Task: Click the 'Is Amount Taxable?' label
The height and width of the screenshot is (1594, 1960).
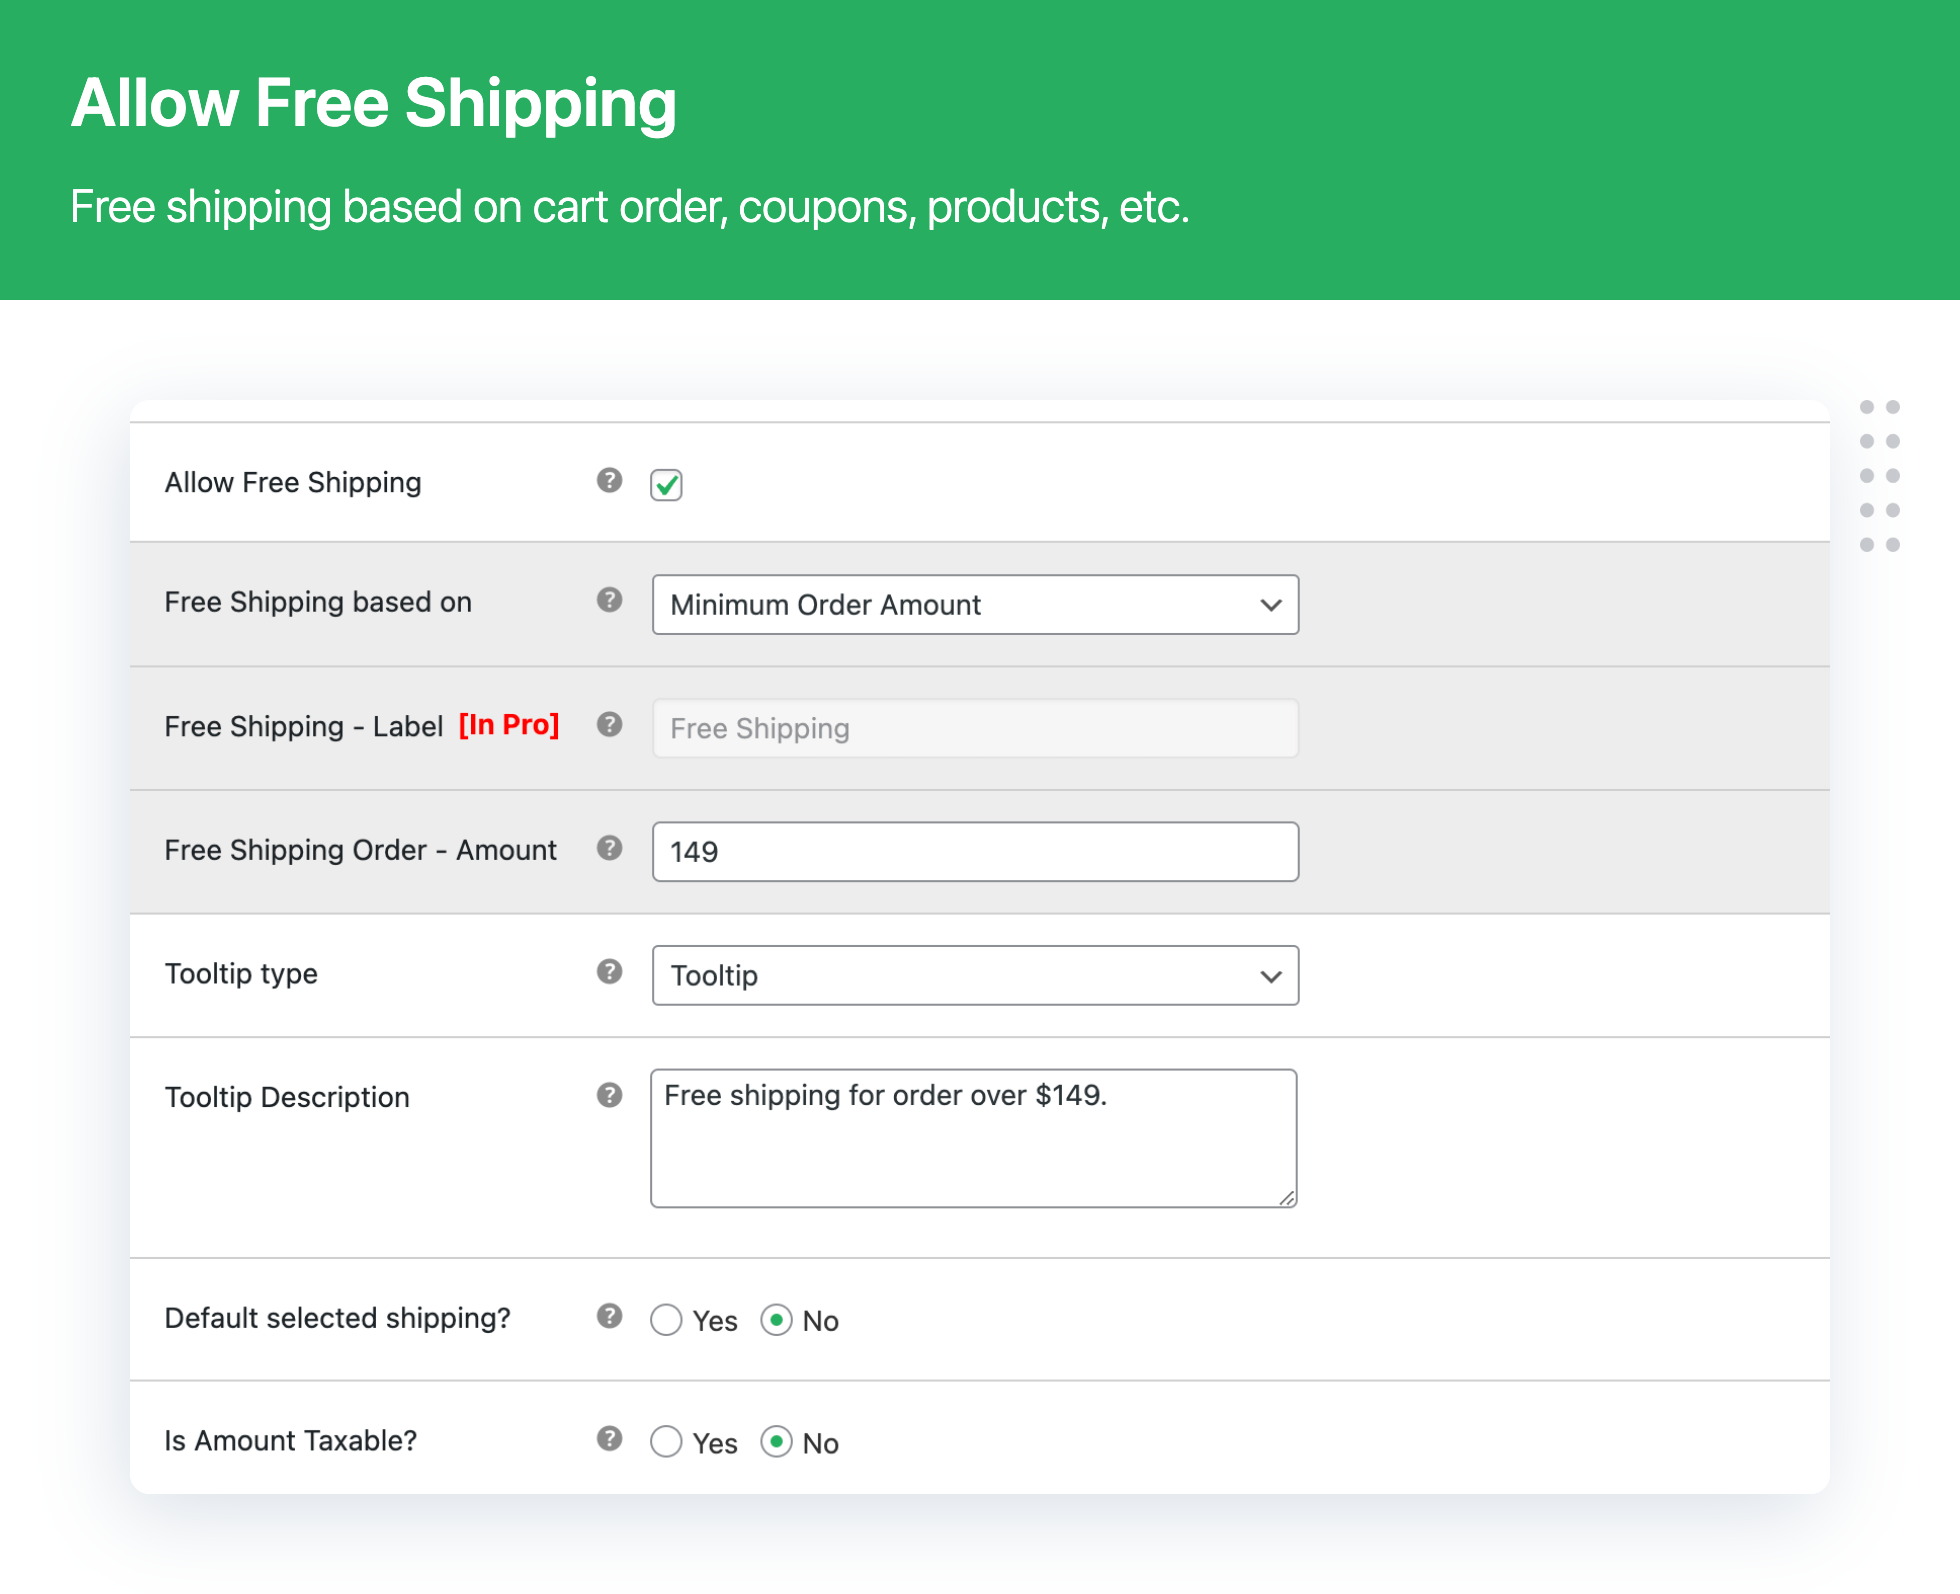Action: tap(291, 1441)
